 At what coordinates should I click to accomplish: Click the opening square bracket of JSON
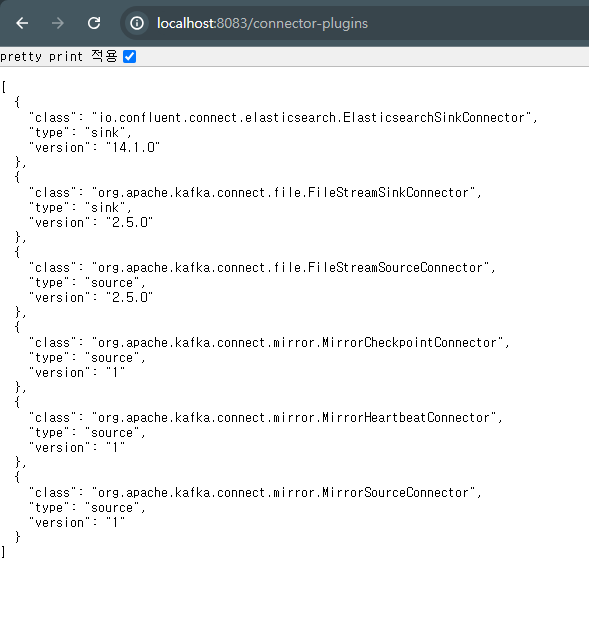point(4,87)
